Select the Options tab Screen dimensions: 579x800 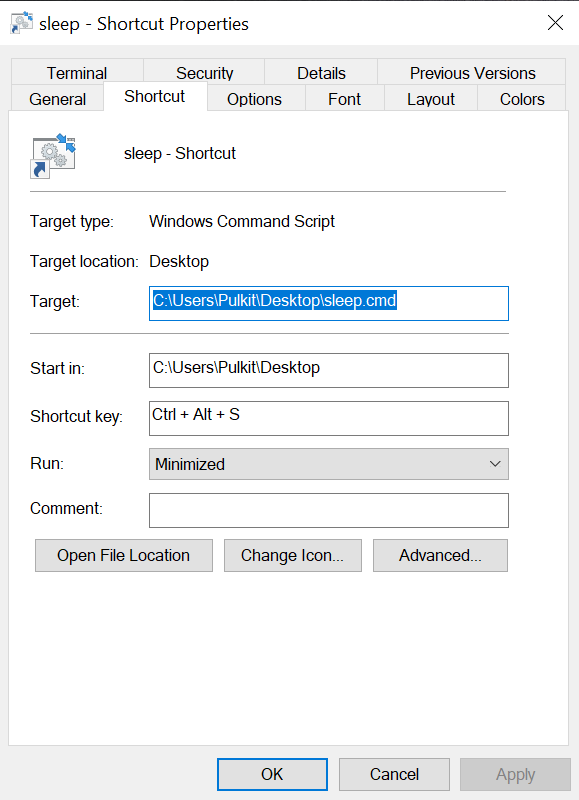[x=253, y=99]
